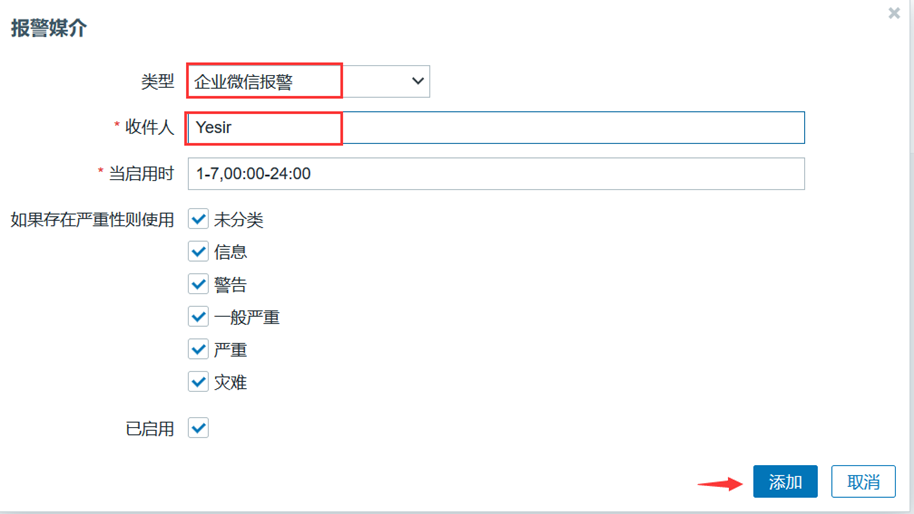The image size is (914, 514).
Task: Click the 添加 button to add media
Action: (785, 481)
